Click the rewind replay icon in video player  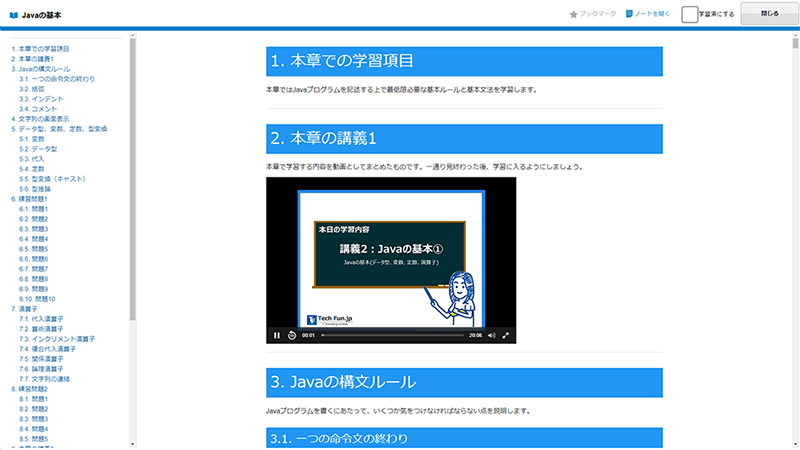(292, 335)
